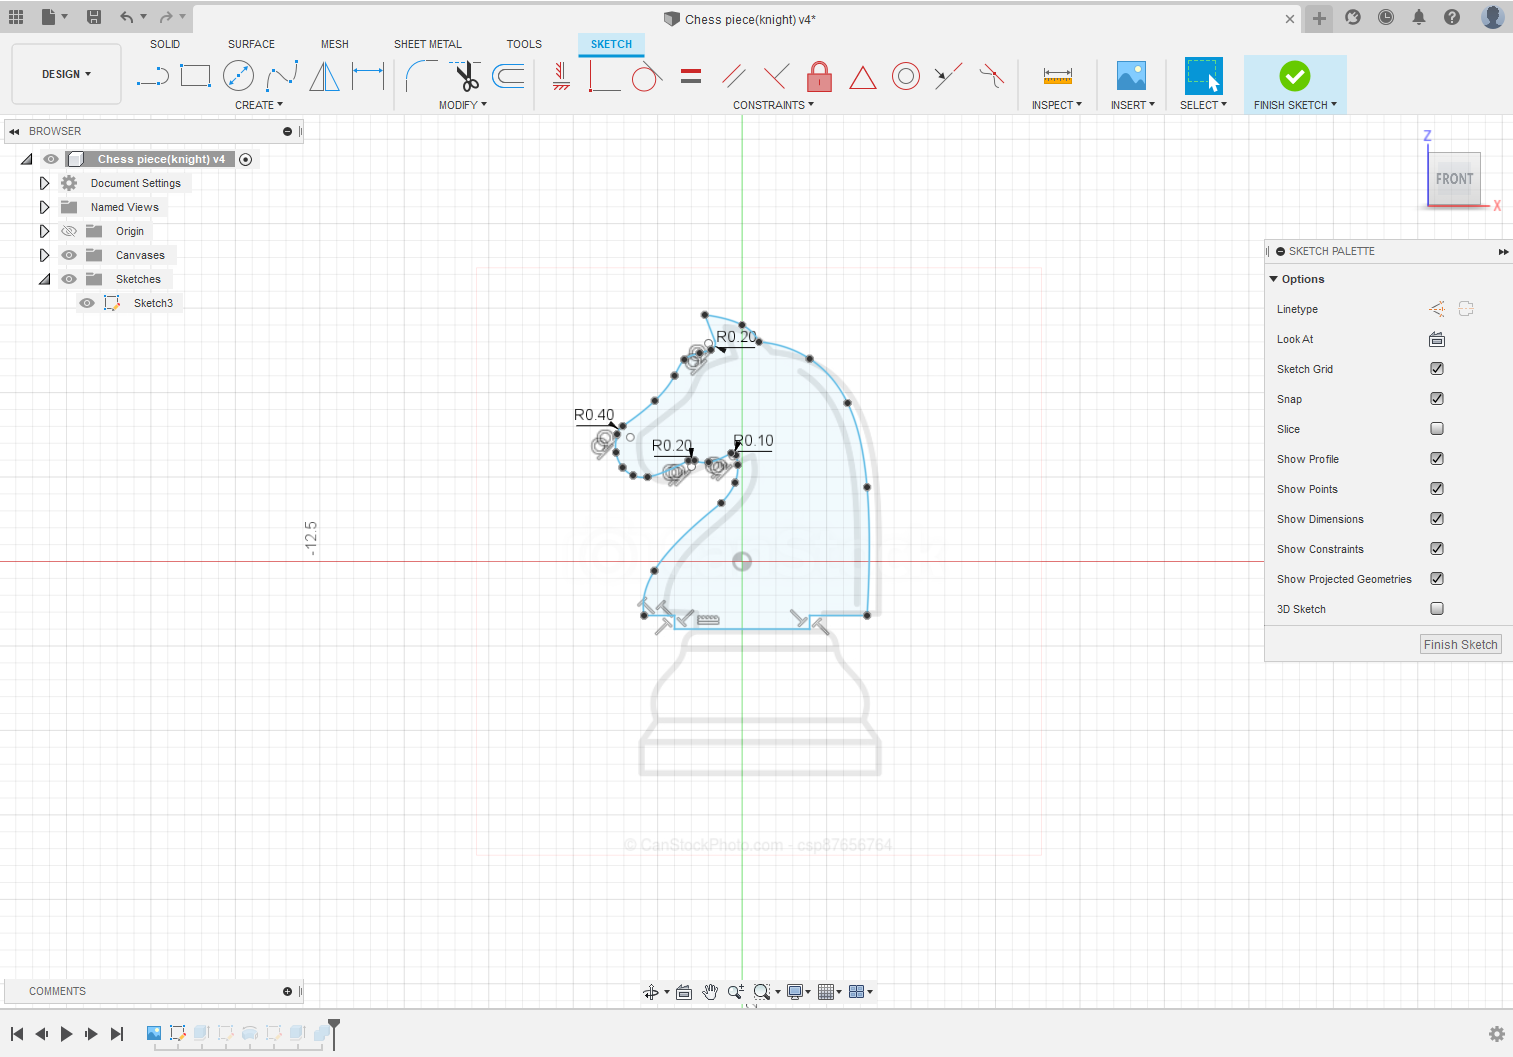Screen dimensions: 1513x1057
Task: Open the INSERT dropdown menu
Action: click(x=1133, y=105)
